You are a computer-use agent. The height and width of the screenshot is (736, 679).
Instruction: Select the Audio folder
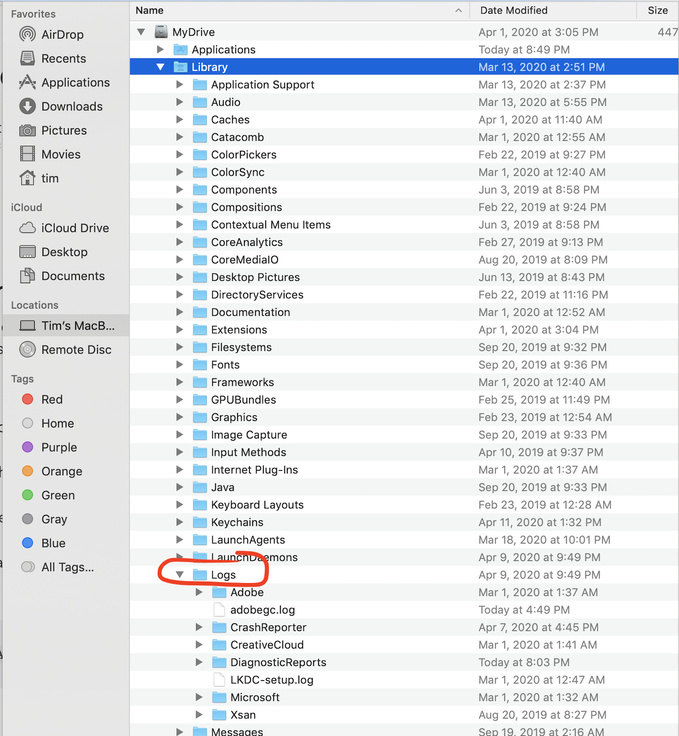(226, 102)
